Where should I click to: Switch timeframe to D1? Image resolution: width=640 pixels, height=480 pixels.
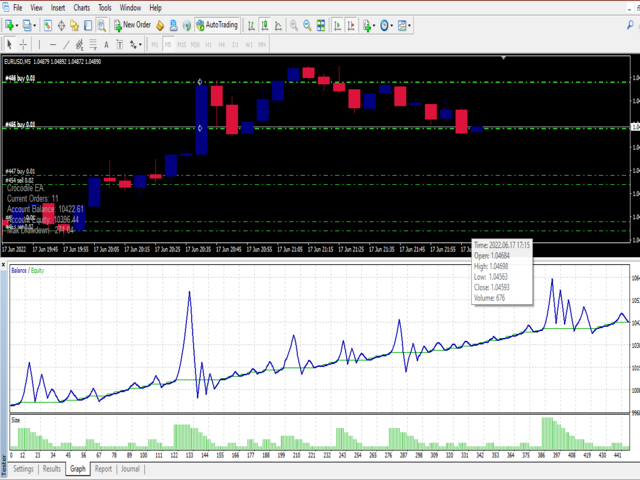[235, 44]
